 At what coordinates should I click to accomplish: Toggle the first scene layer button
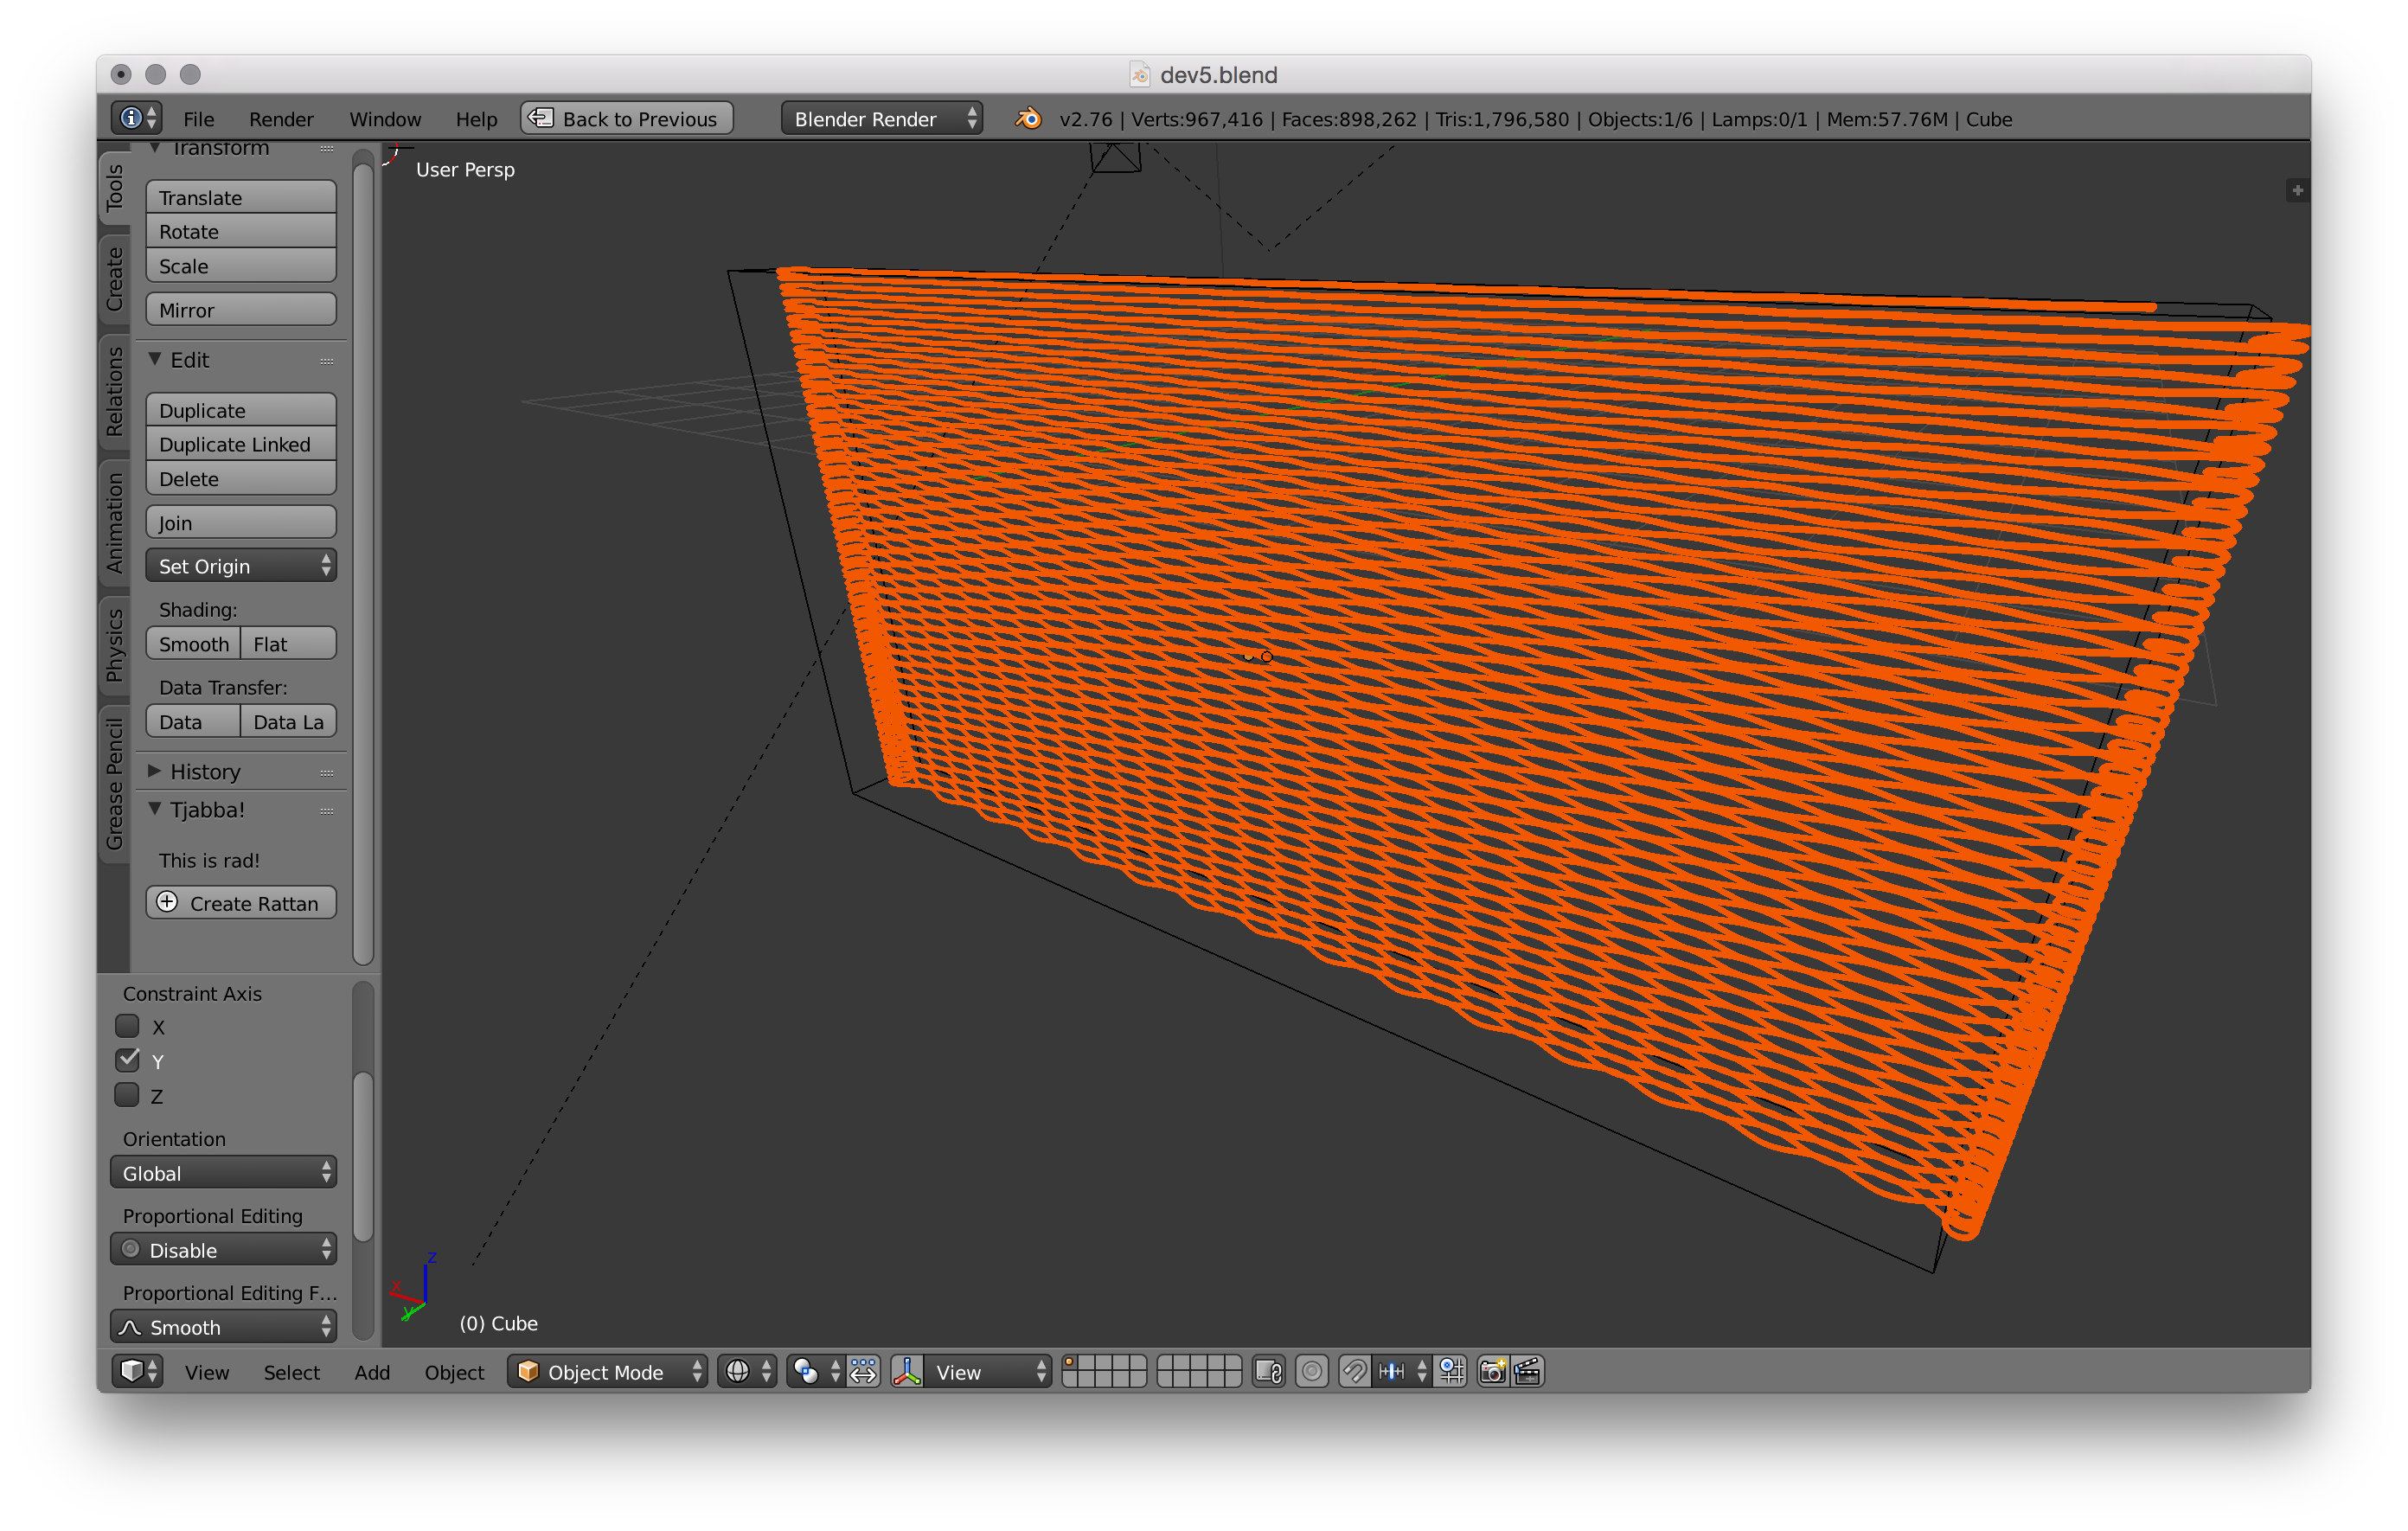(1069, 1363)
